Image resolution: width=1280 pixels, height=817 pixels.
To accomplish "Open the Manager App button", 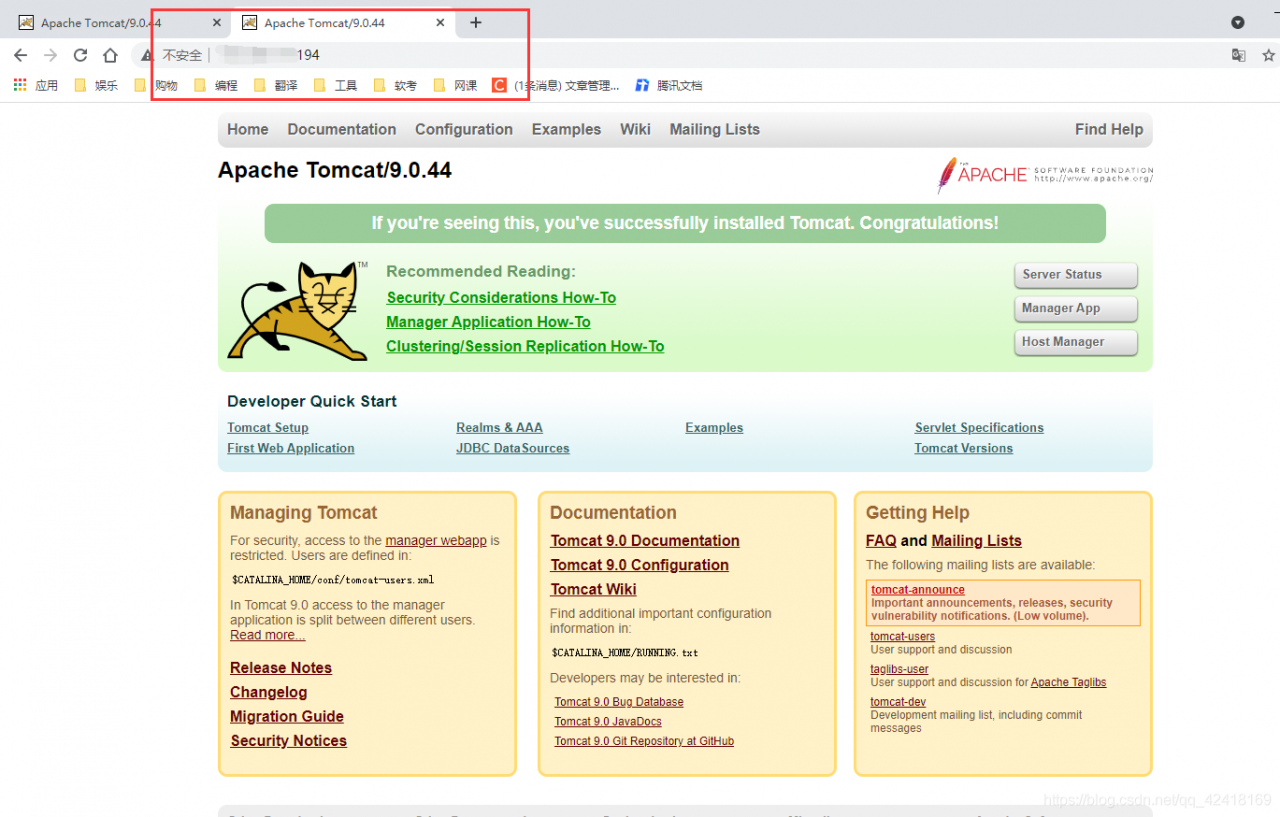I will pyautogui.click(x=1076, y=308).
